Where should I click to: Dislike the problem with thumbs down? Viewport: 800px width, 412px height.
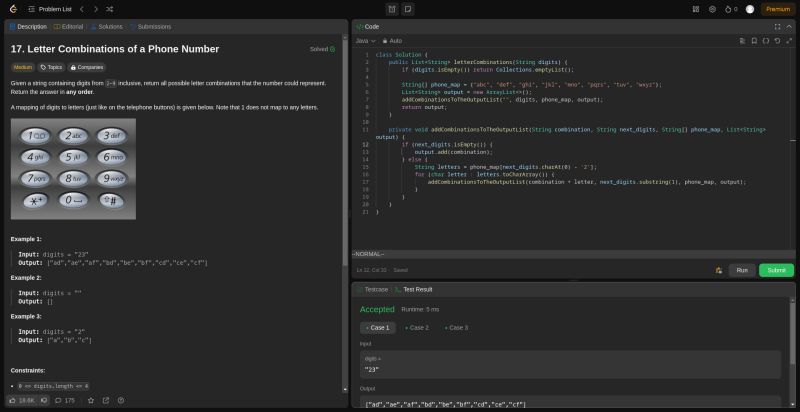[44, 400]
